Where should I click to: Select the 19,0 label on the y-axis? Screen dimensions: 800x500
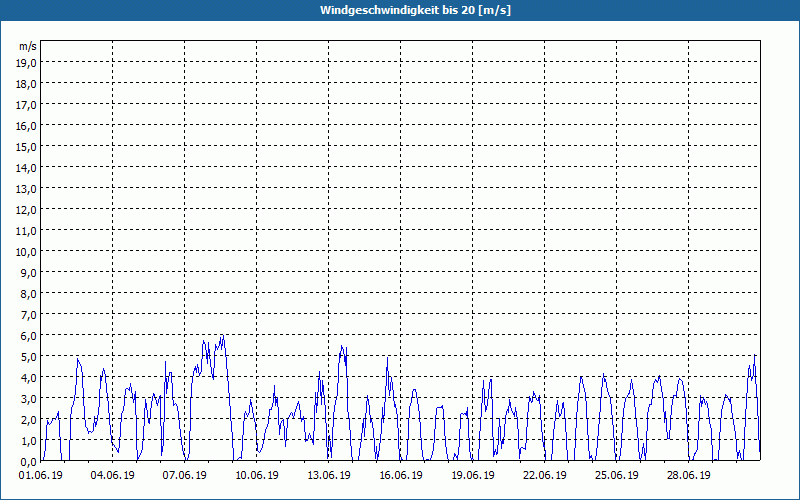pyautogui.click(x=27, y=62)
